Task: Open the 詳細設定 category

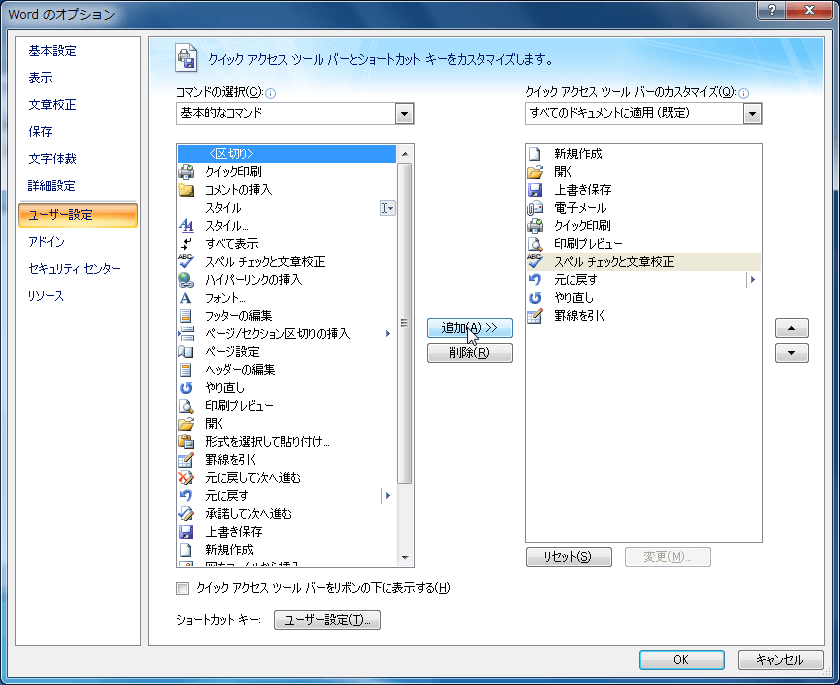Action: 52,186
